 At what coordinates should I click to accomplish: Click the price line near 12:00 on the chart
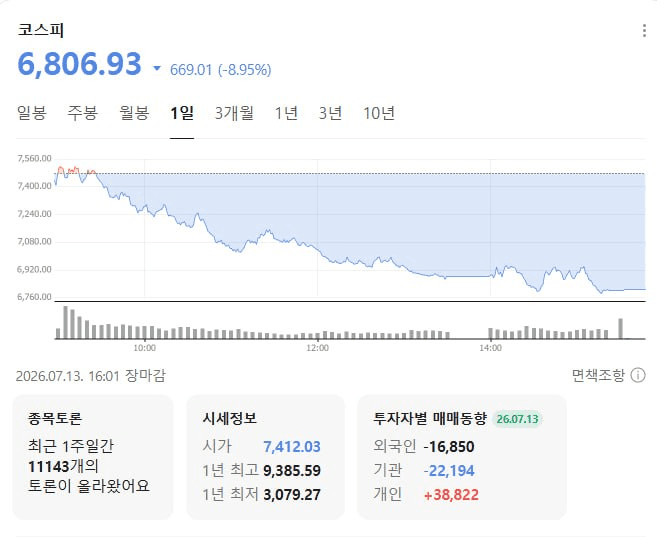click(x=318, y=249)
